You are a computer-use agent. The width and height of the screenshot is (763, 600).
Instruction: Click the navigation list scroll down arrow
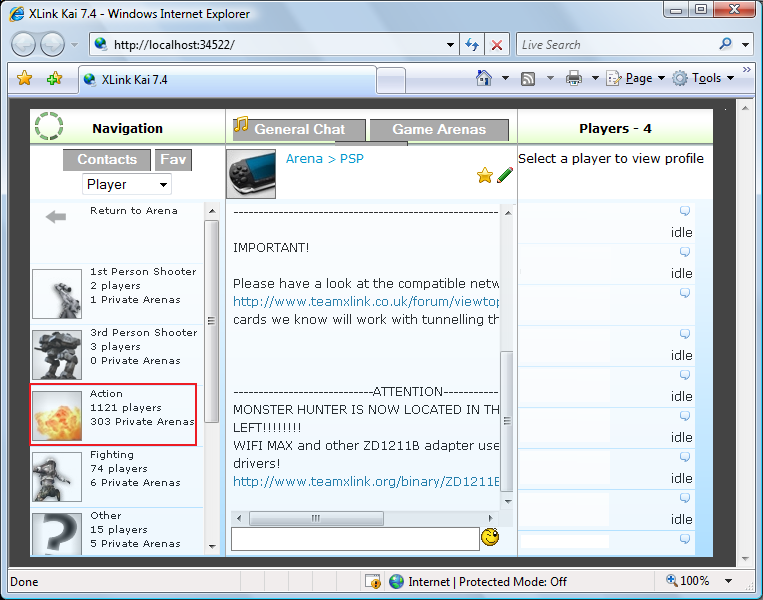[212, 546]
